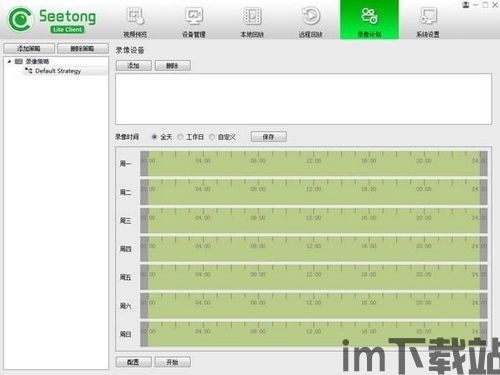Click the 添加策略 add strategy button

[x=29, y=49]
